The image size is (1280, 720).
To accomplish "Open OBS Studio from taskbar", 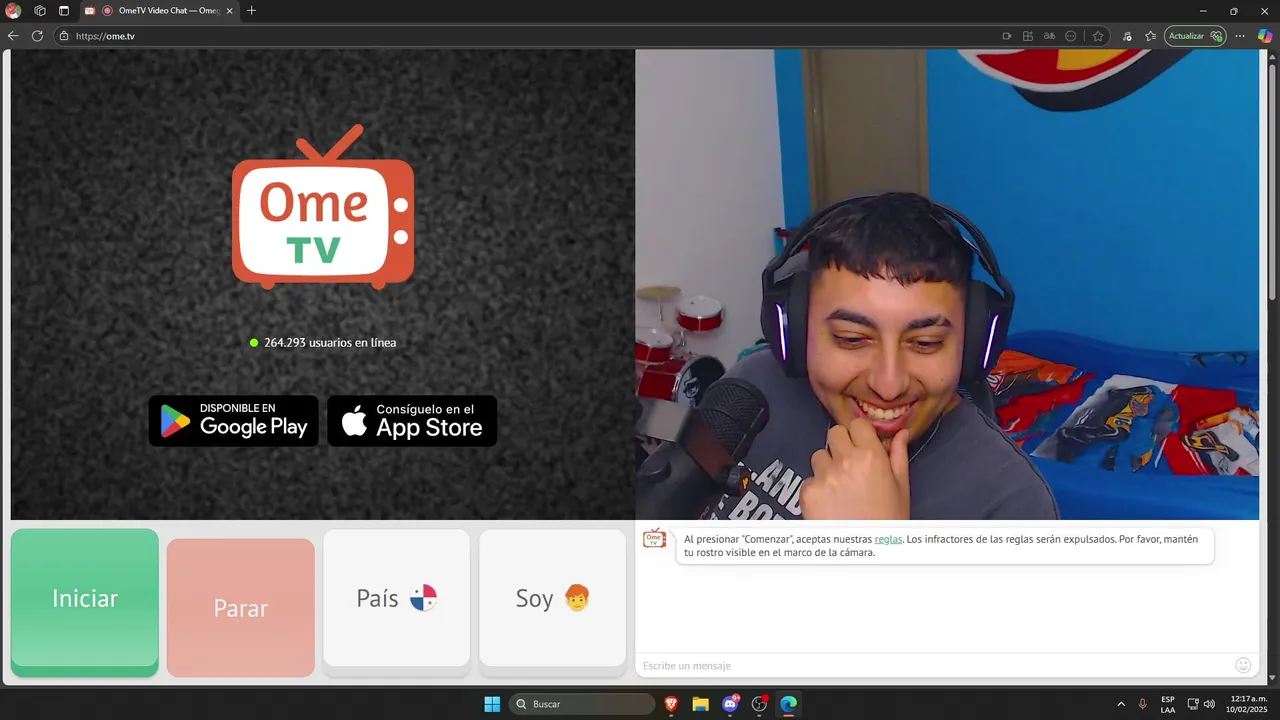I will pyautogui.click(x=759, y=704).
